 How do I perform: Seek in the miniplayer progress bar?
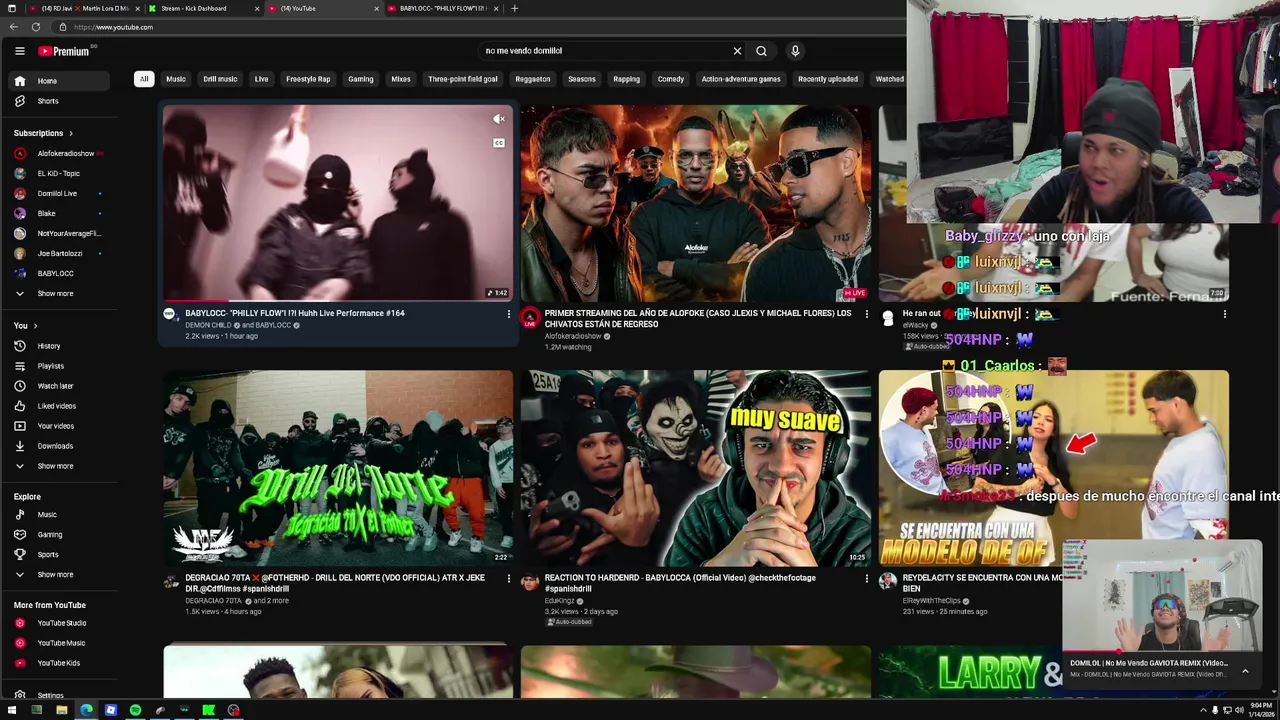[x=1162, y=651]
